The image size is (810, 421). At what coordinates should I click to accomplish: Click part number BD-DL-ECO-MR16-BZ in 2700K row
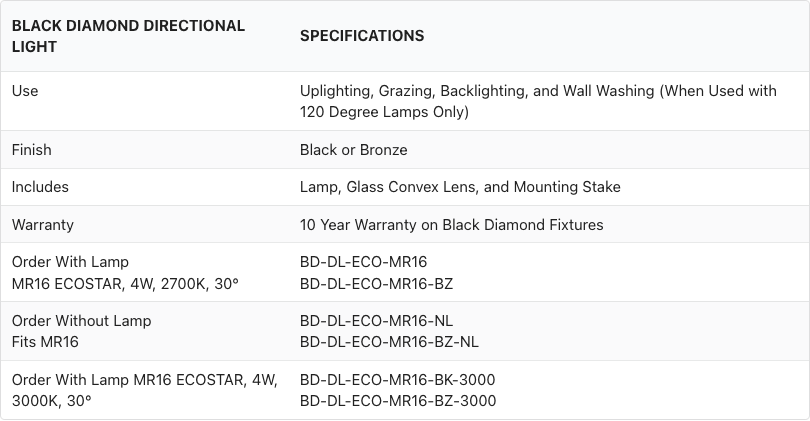(376, 284)
